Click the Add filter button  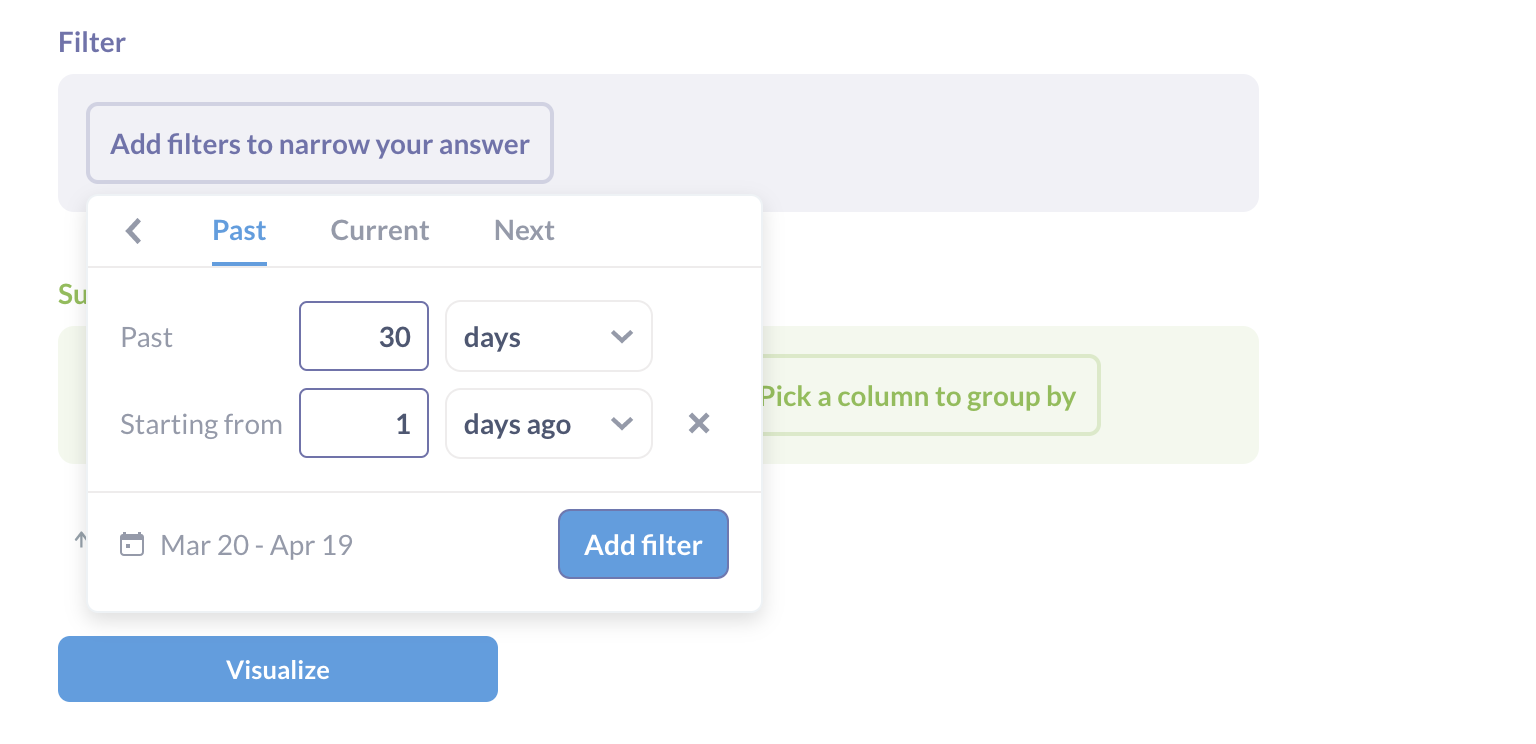[x=643, y=545]
